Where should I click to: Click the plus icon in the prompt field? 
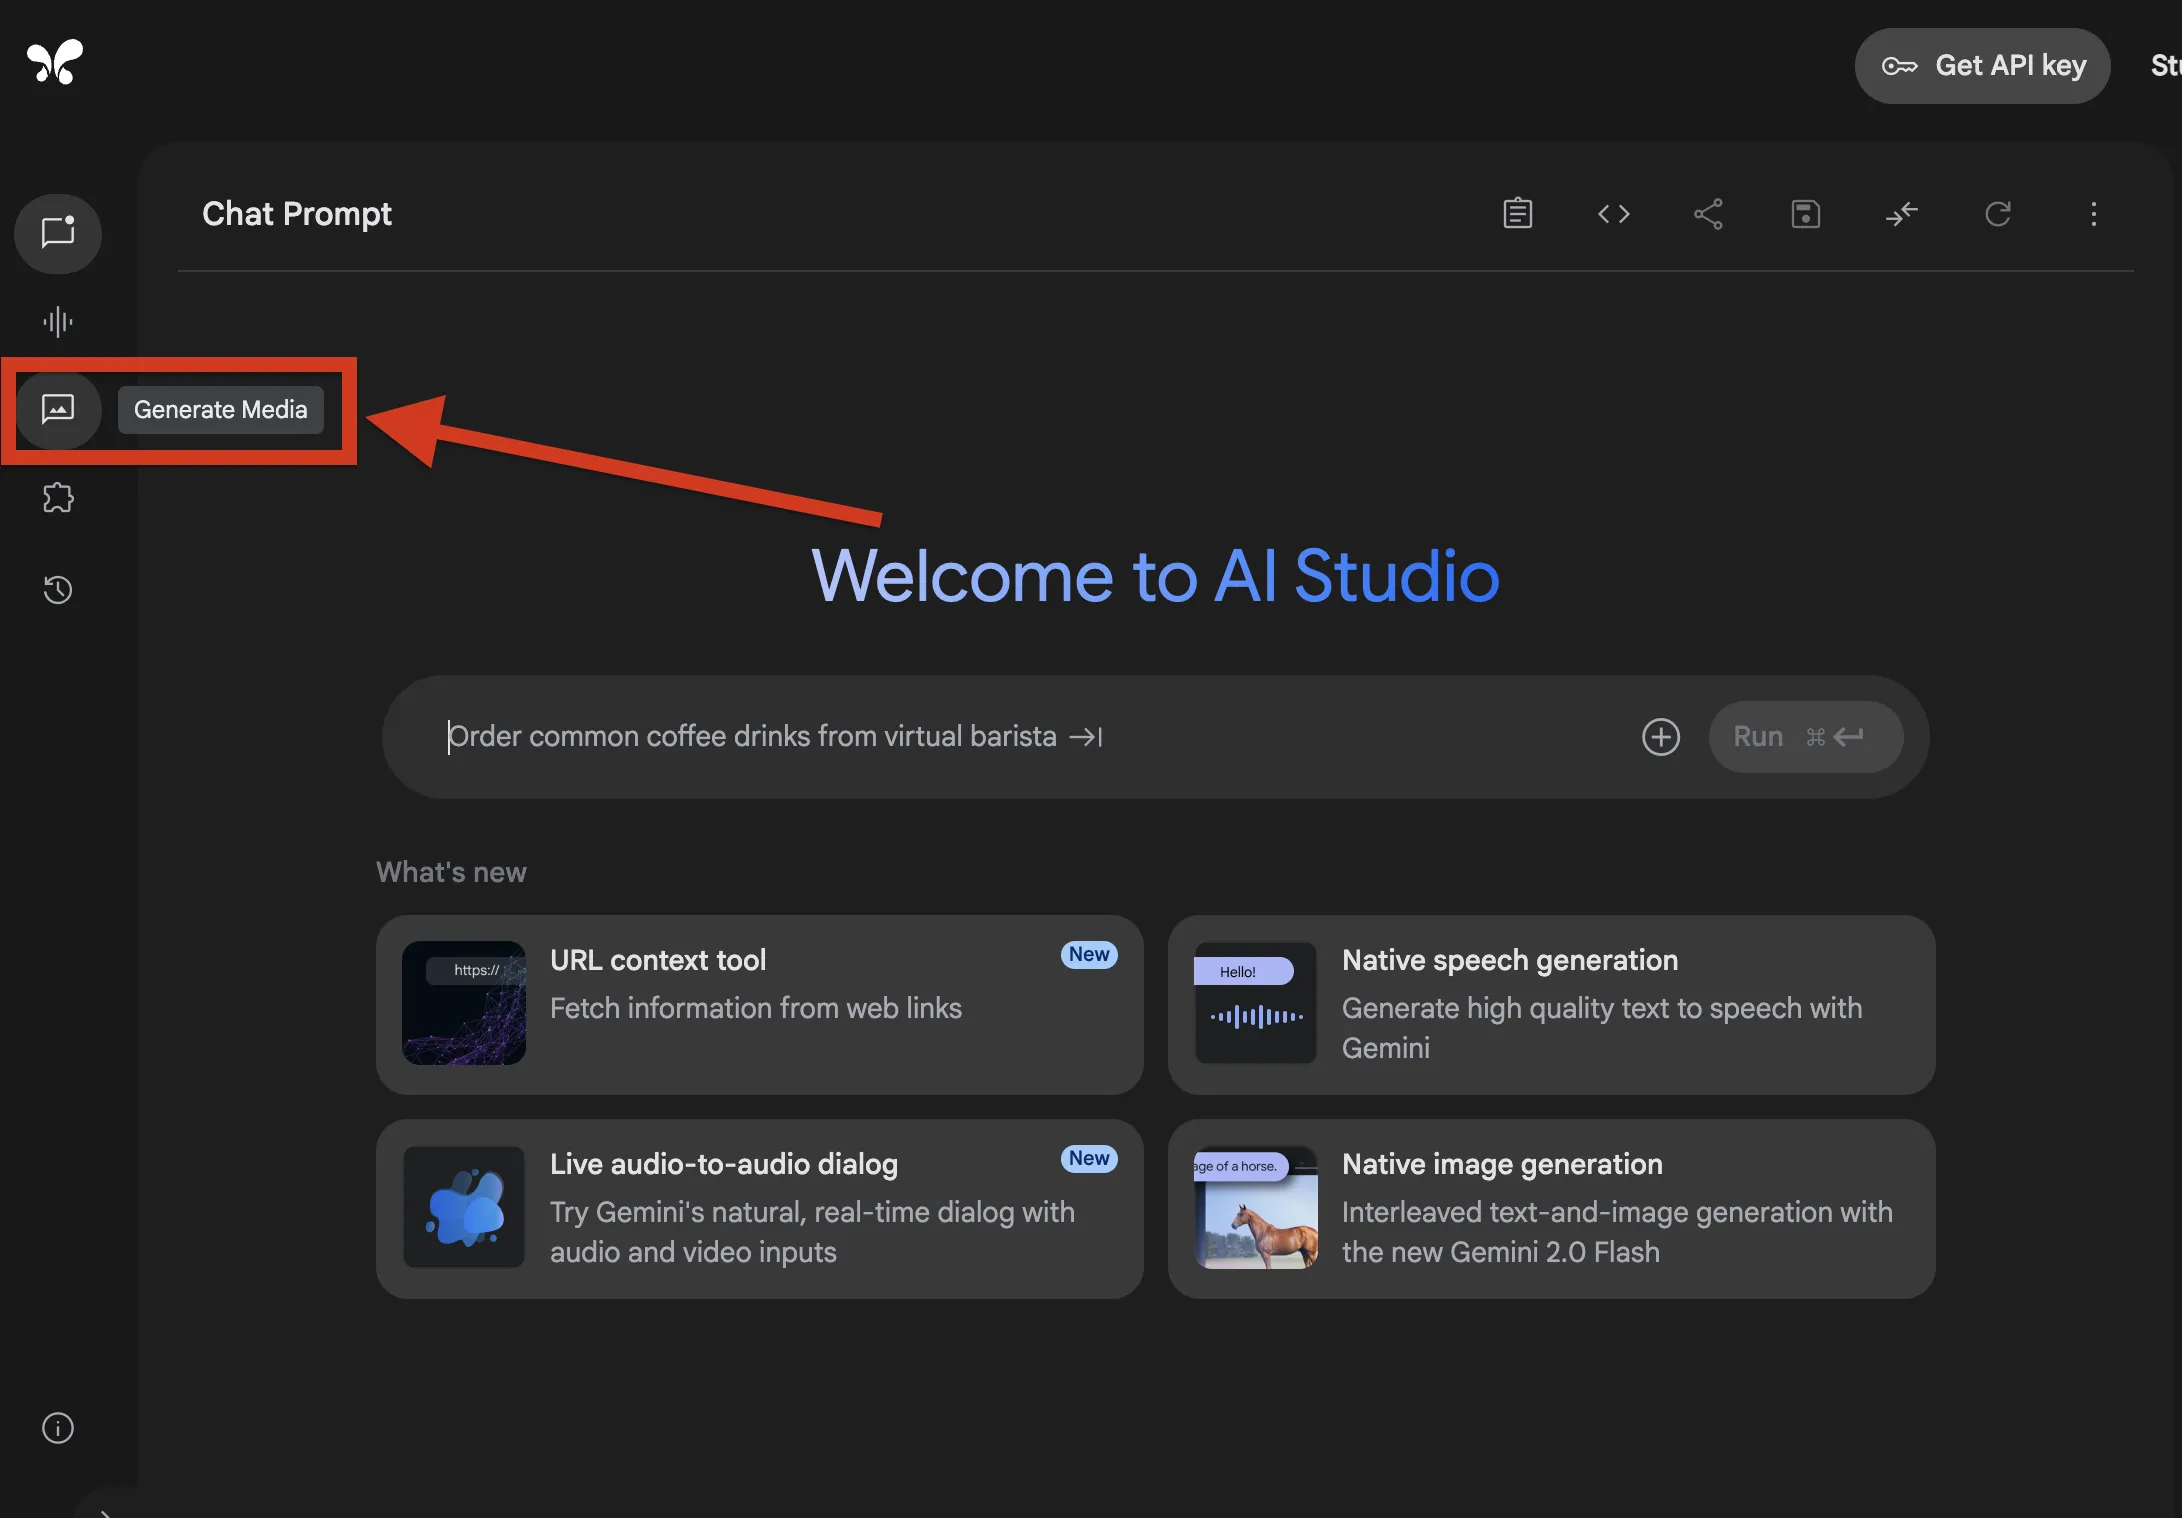[x=1660, y=736]
